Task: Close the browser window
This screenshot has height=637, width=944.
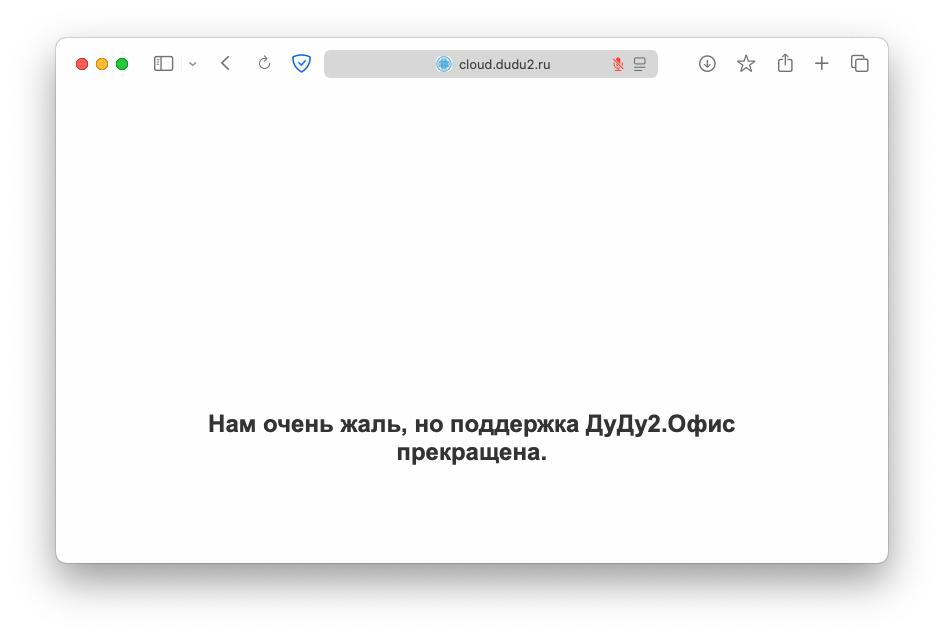Action: tap(82, 64)
